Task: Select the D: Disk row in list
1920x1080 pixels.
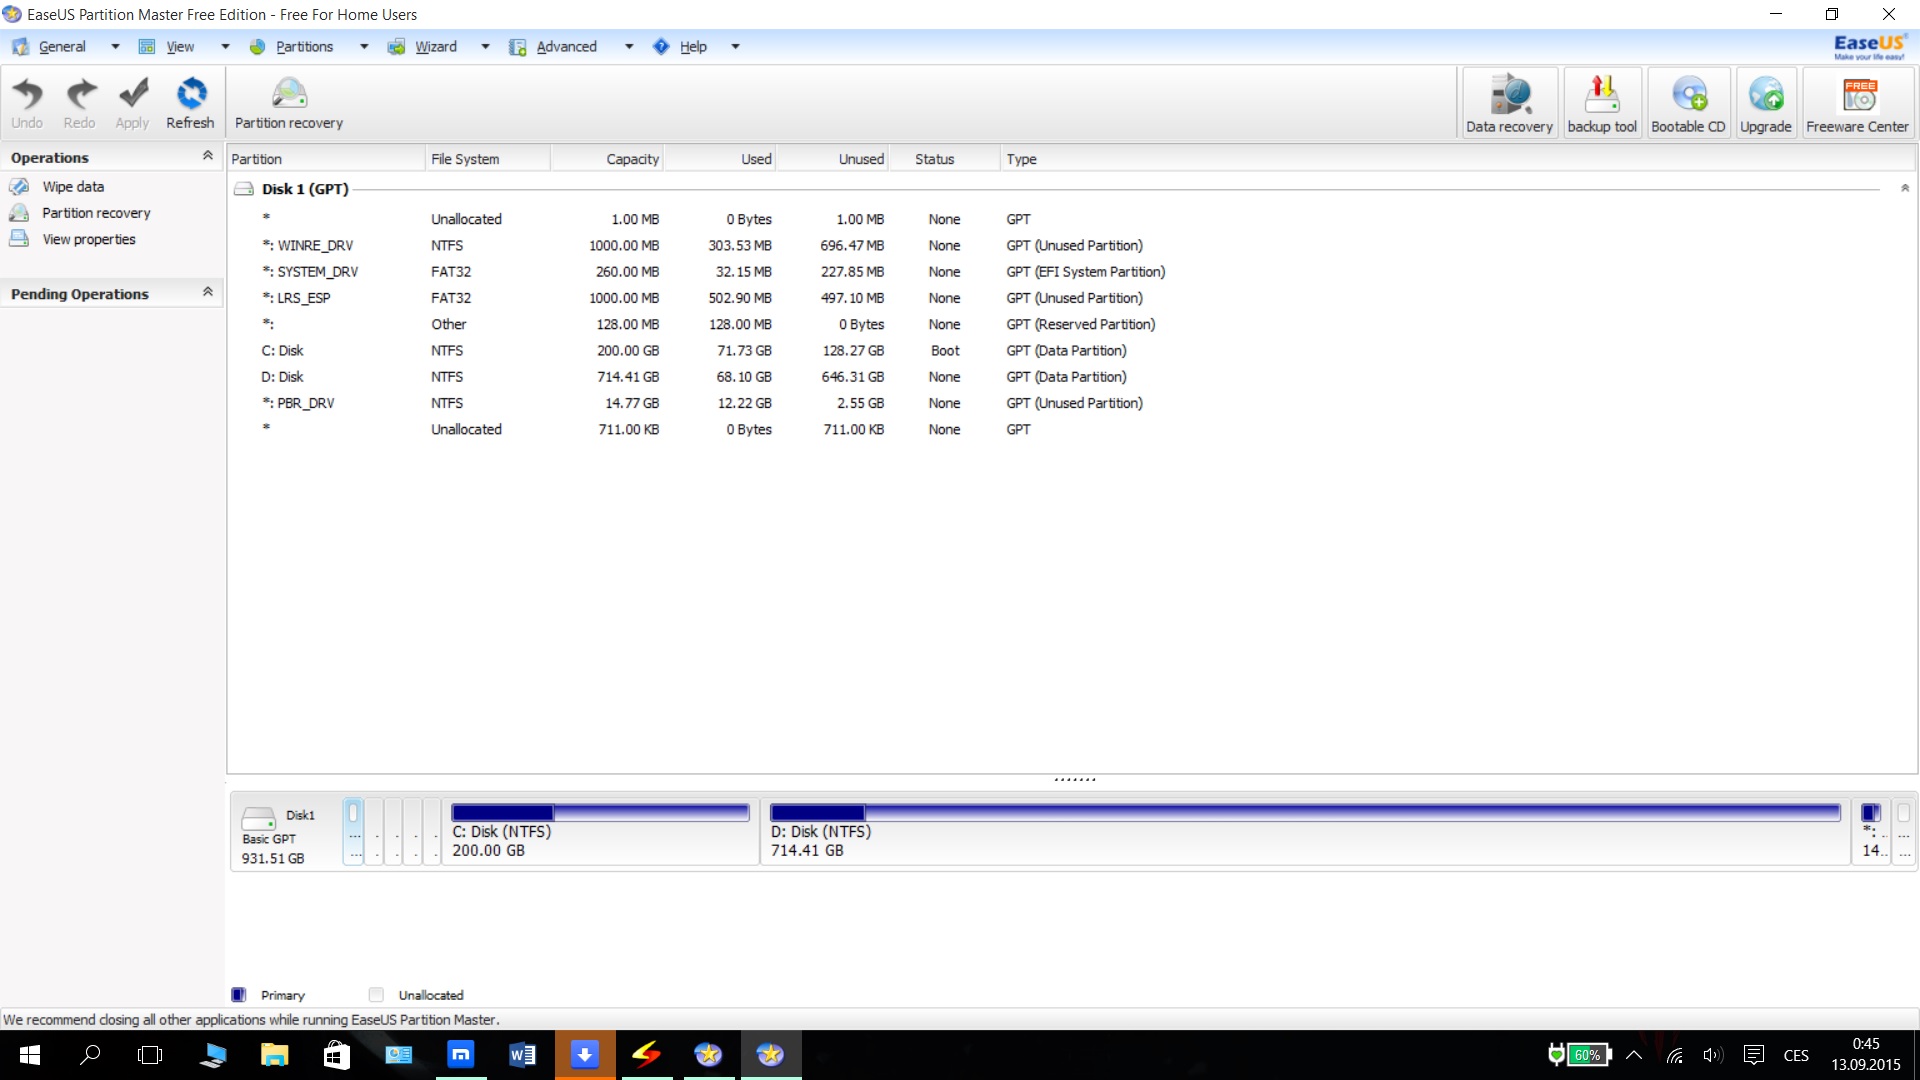Action: point(283,377)
